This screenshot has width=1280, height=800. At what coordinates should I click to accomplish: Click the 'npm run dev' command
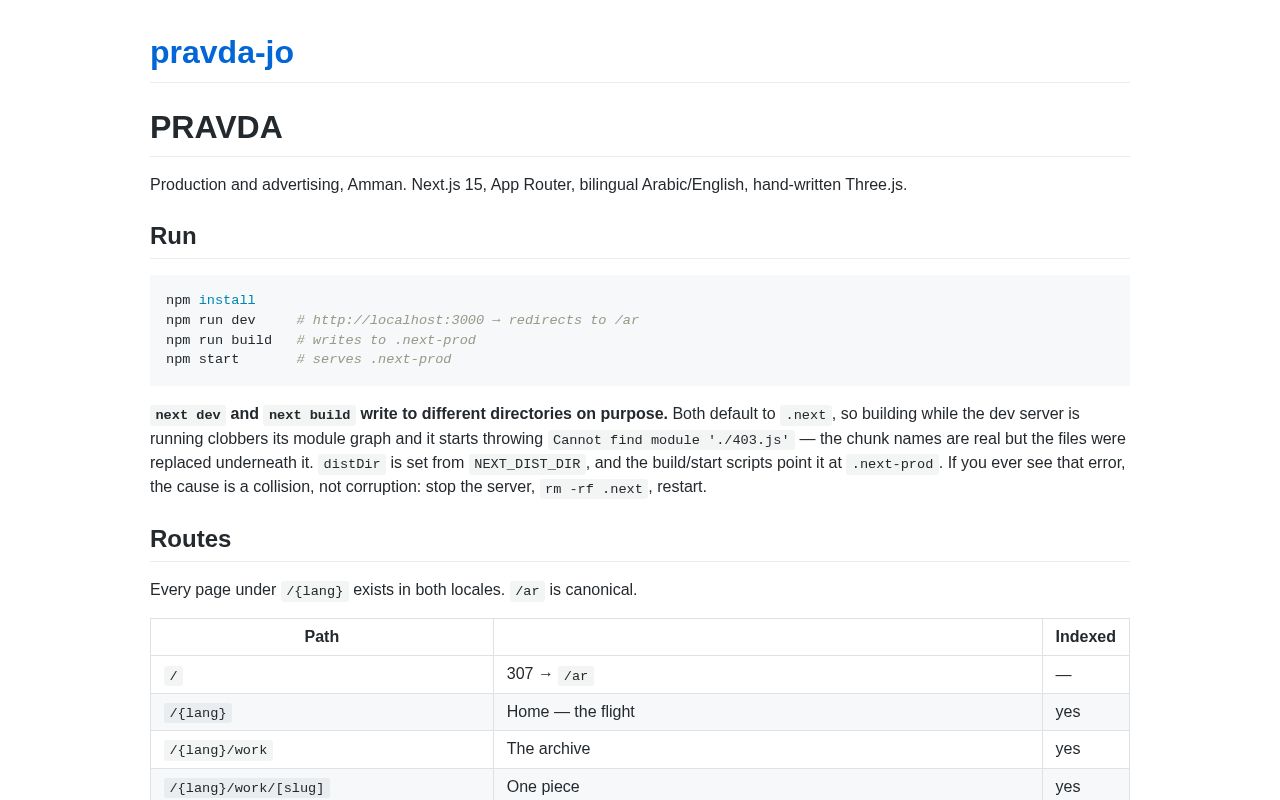(211, 321)
